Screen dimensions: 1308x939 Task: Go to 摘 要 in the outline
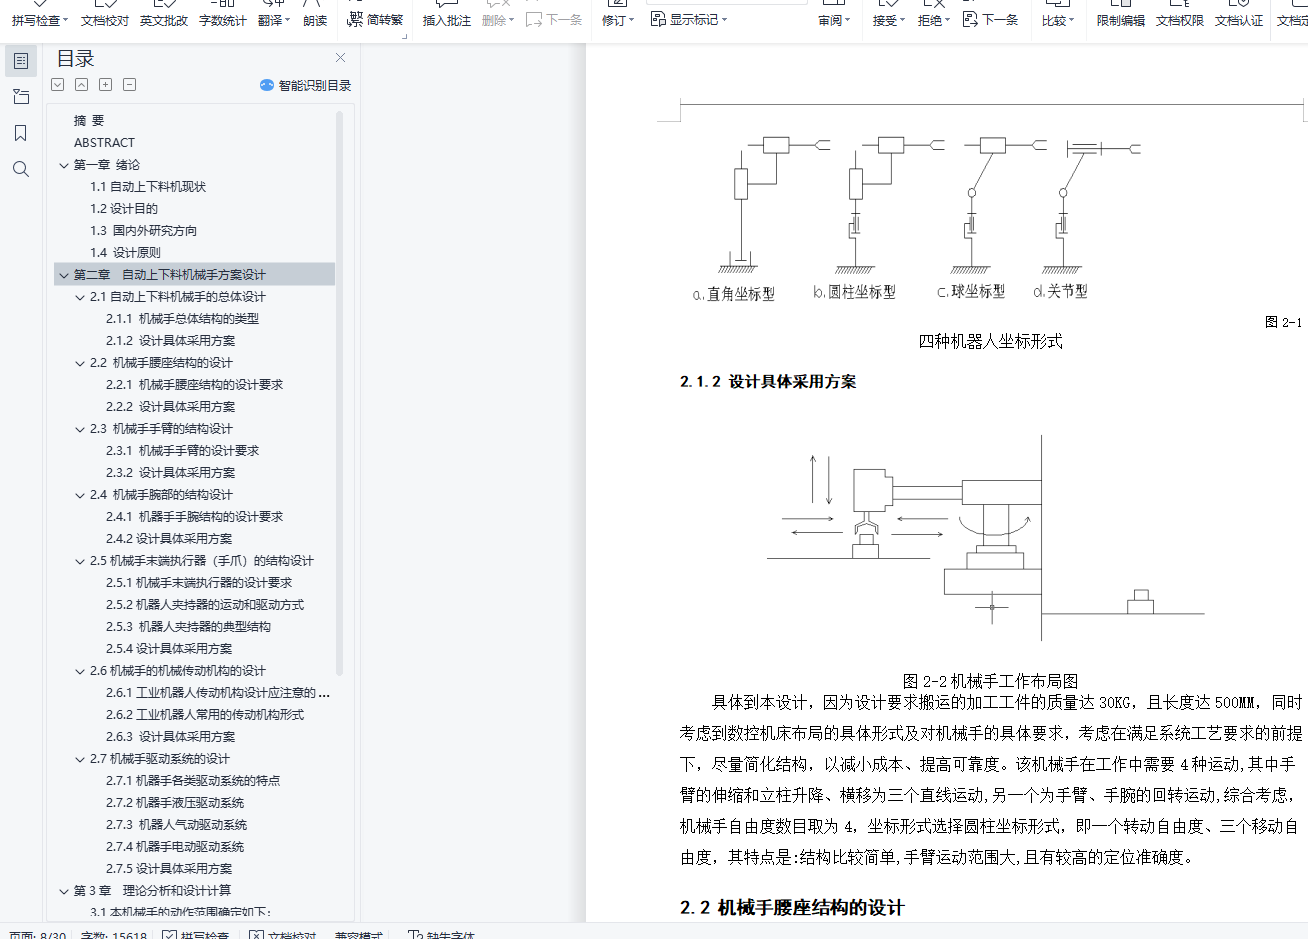[89, 121]
